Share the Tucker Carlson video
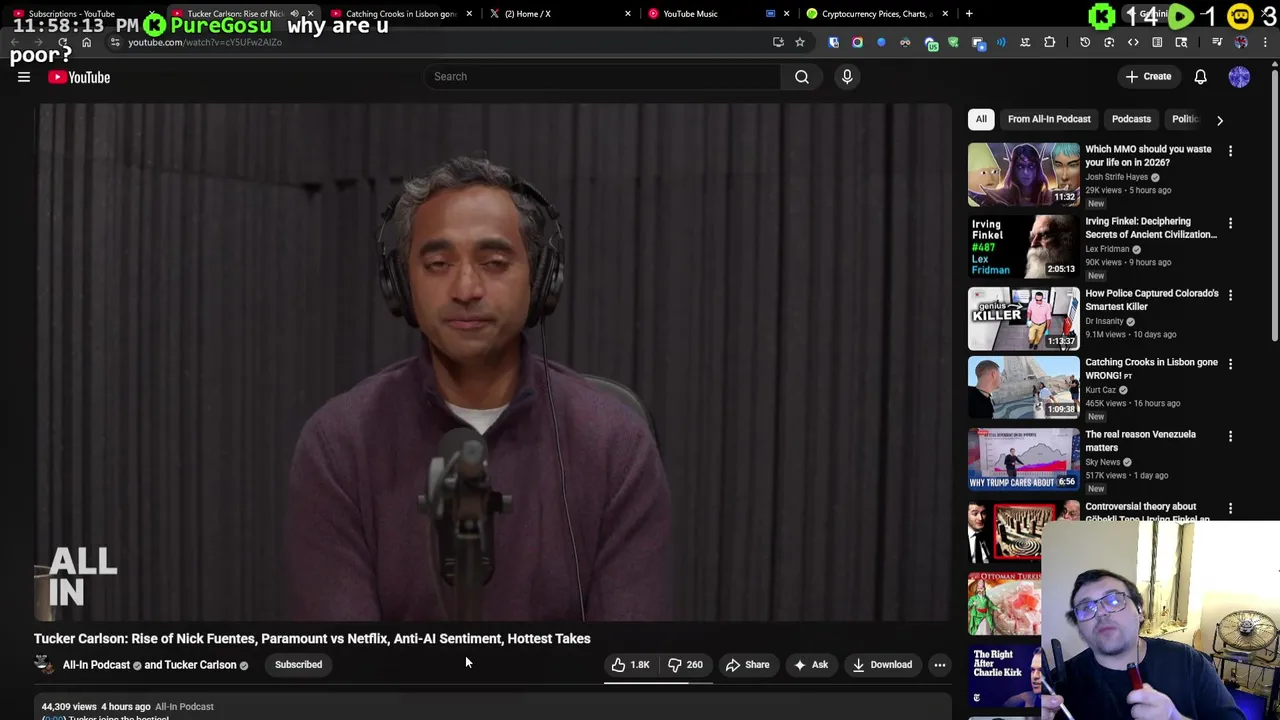 point(747,664)
